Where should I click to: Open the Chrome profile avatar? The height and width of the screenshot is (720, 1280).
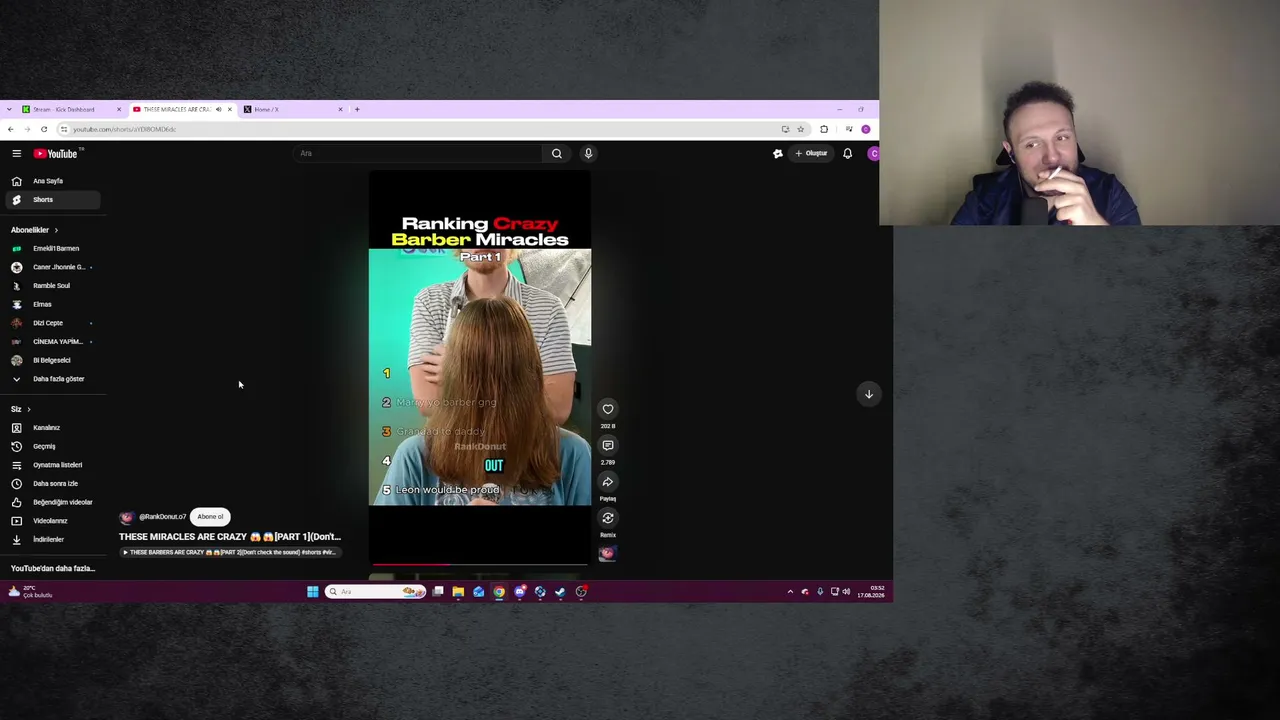(x=866, y=129)
